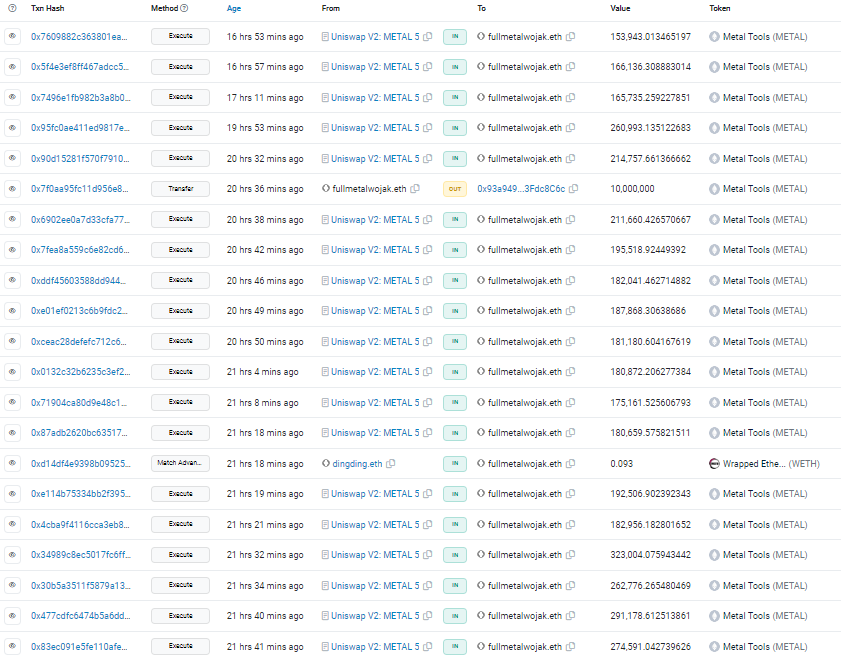Screen dimensions: 841x657
Task: Open quick view eye for transaction 0x83ec091e5fe110afe
Action: coord(12,646)
